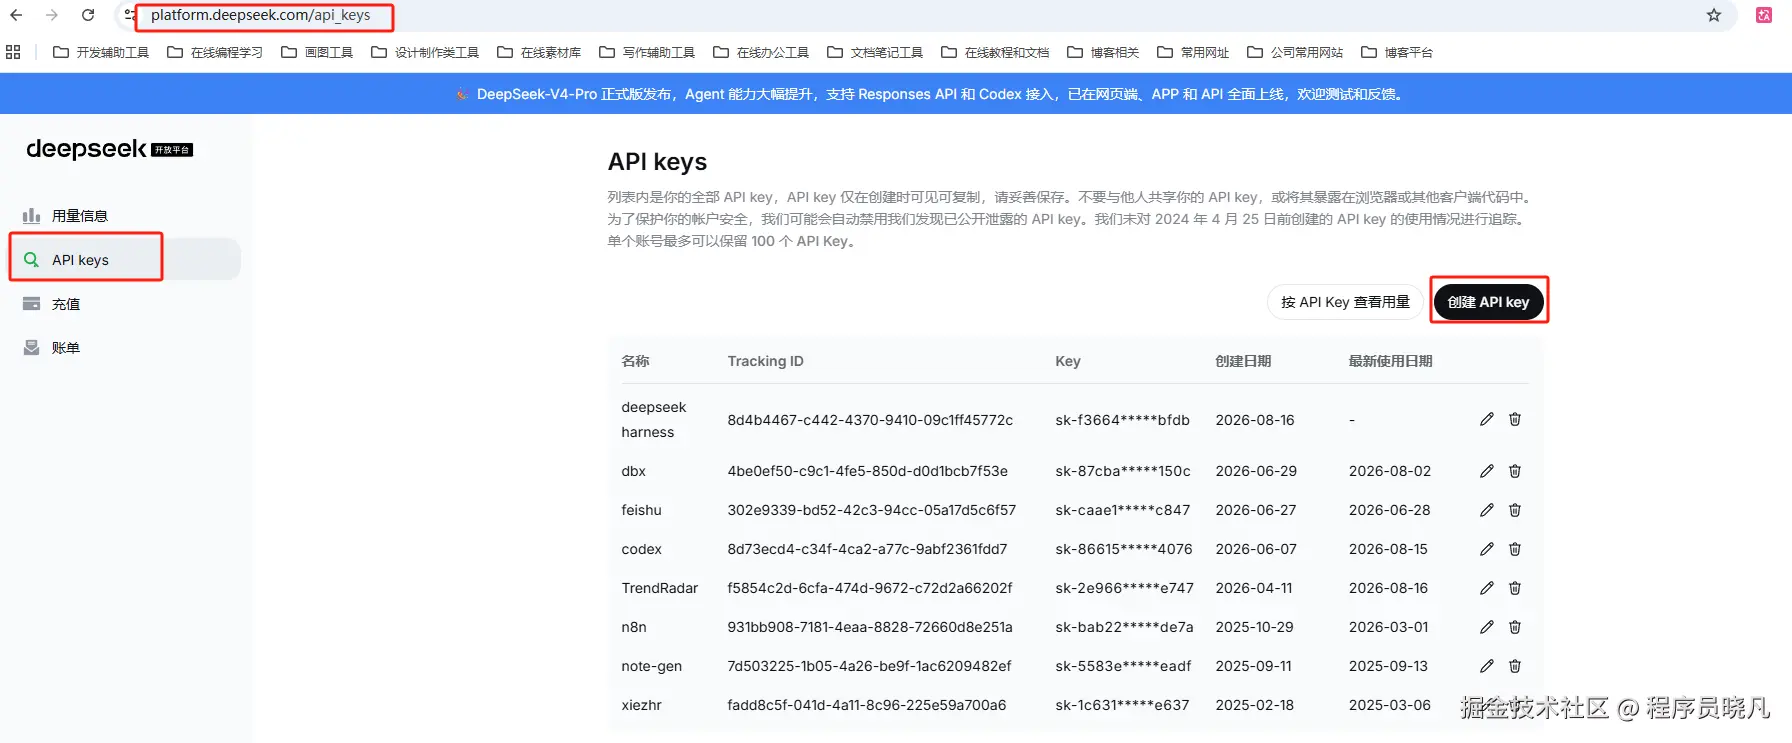Edit the feishu key name
The height and width of the screenshot is (743, 1792).
(x=1487, y=510)
